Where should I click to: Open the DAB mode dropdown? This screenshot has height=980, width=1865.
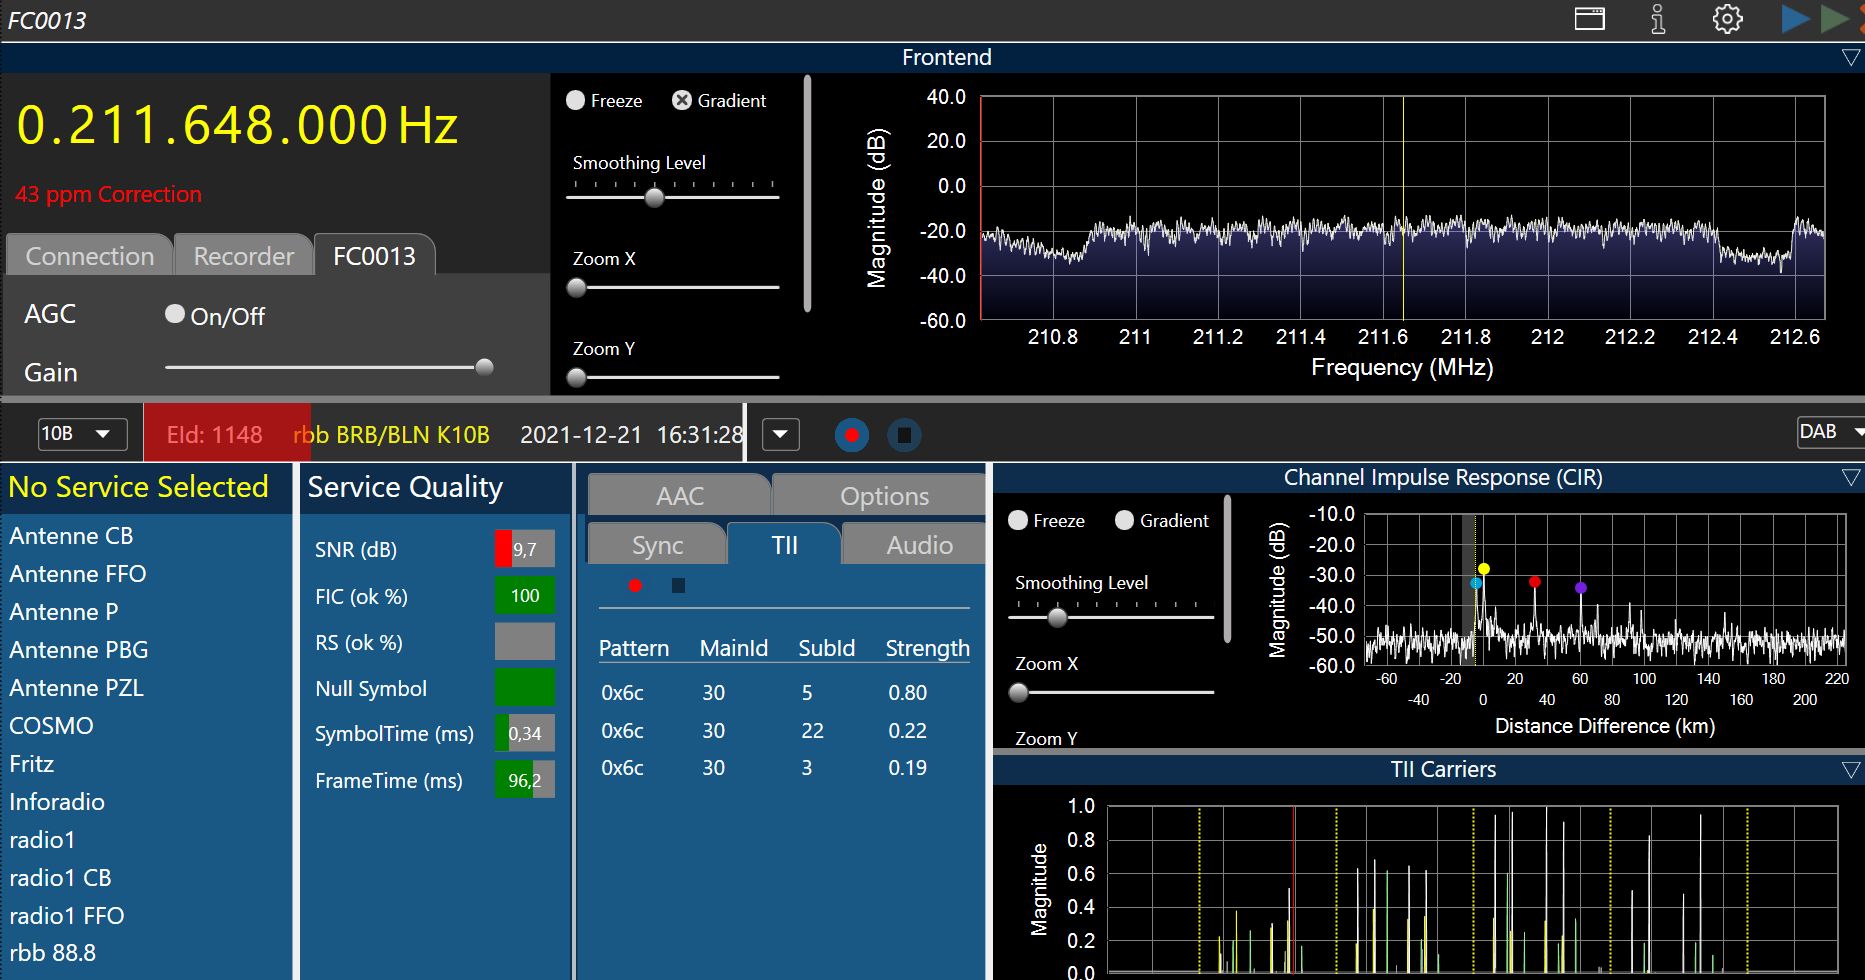click(1830, 432)
